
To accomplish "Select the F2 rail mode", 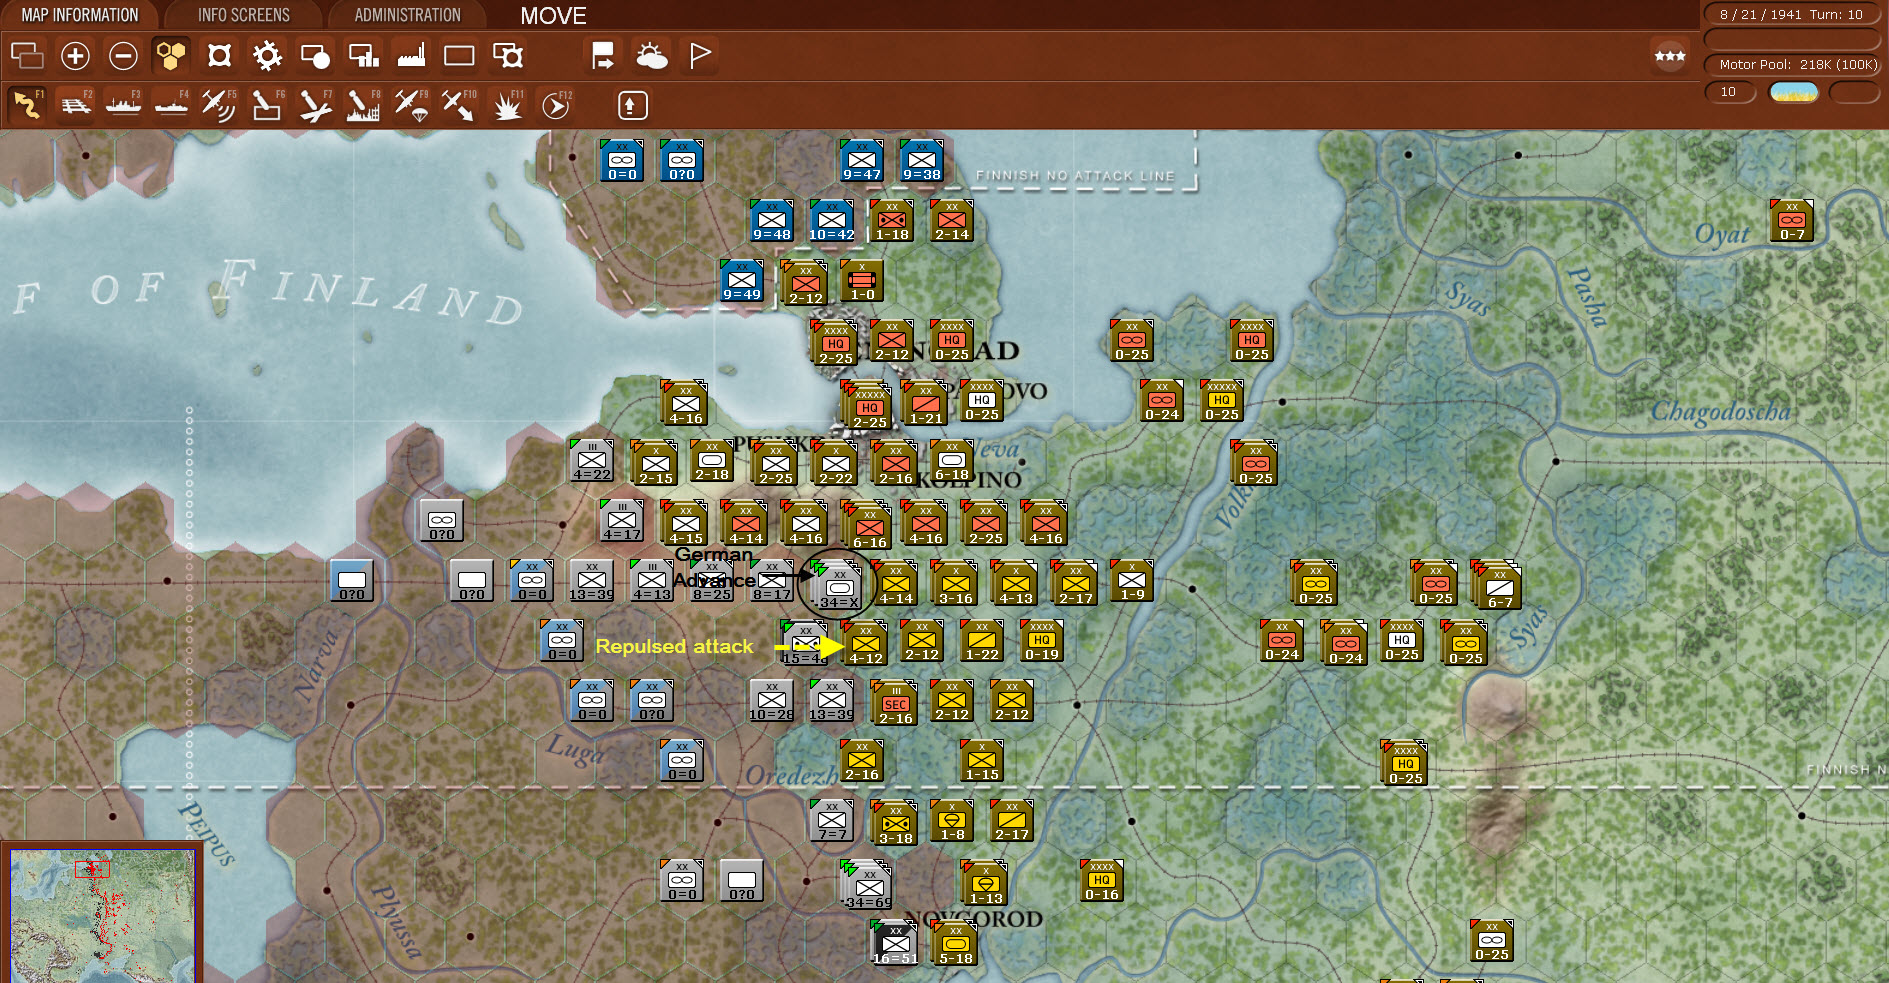I will (x=75, y=105).
